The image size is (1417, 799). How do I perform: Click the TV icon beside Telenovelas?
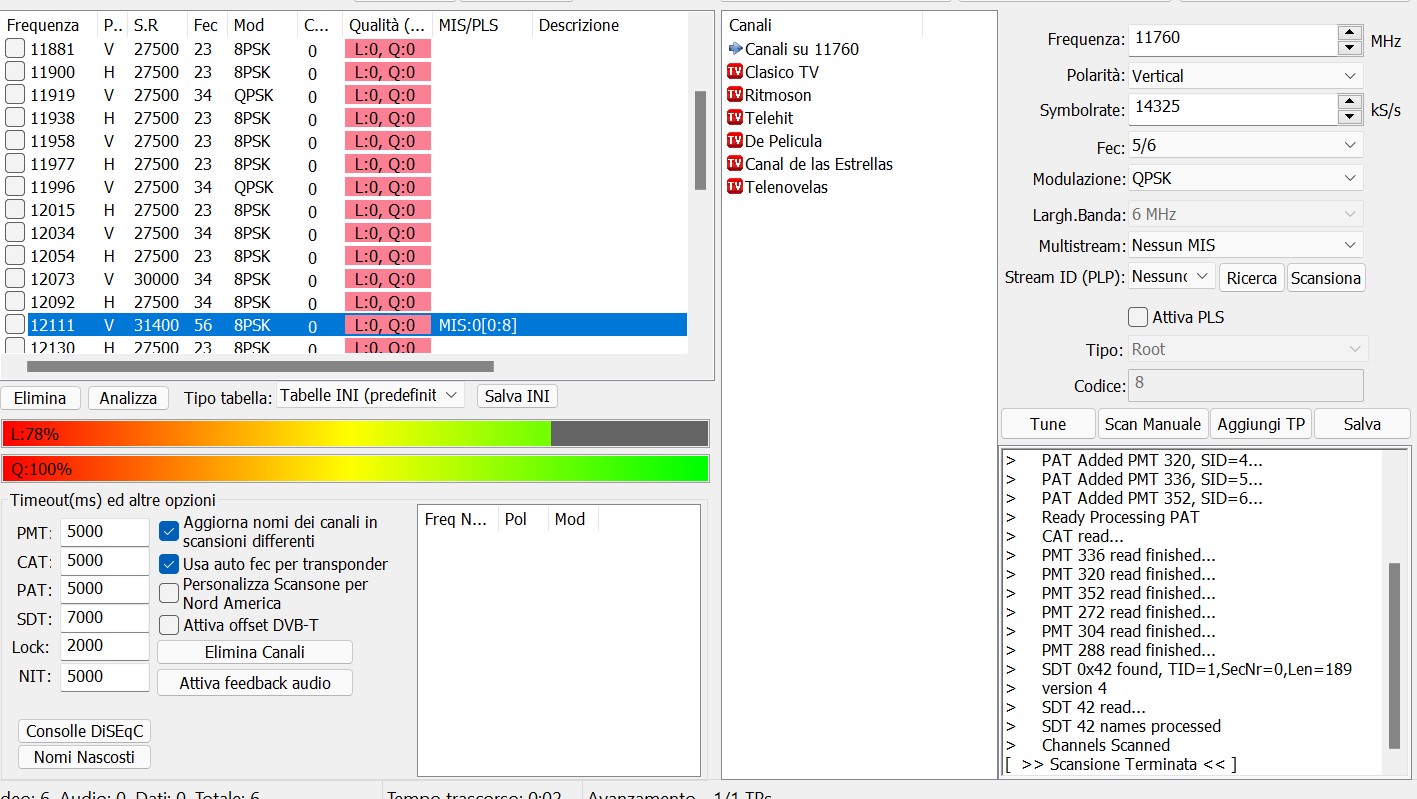735,187
